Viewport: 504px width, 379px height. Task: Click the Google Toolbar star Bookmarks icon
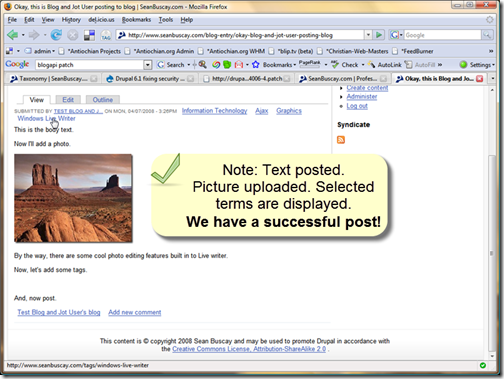tap(255, 65)
